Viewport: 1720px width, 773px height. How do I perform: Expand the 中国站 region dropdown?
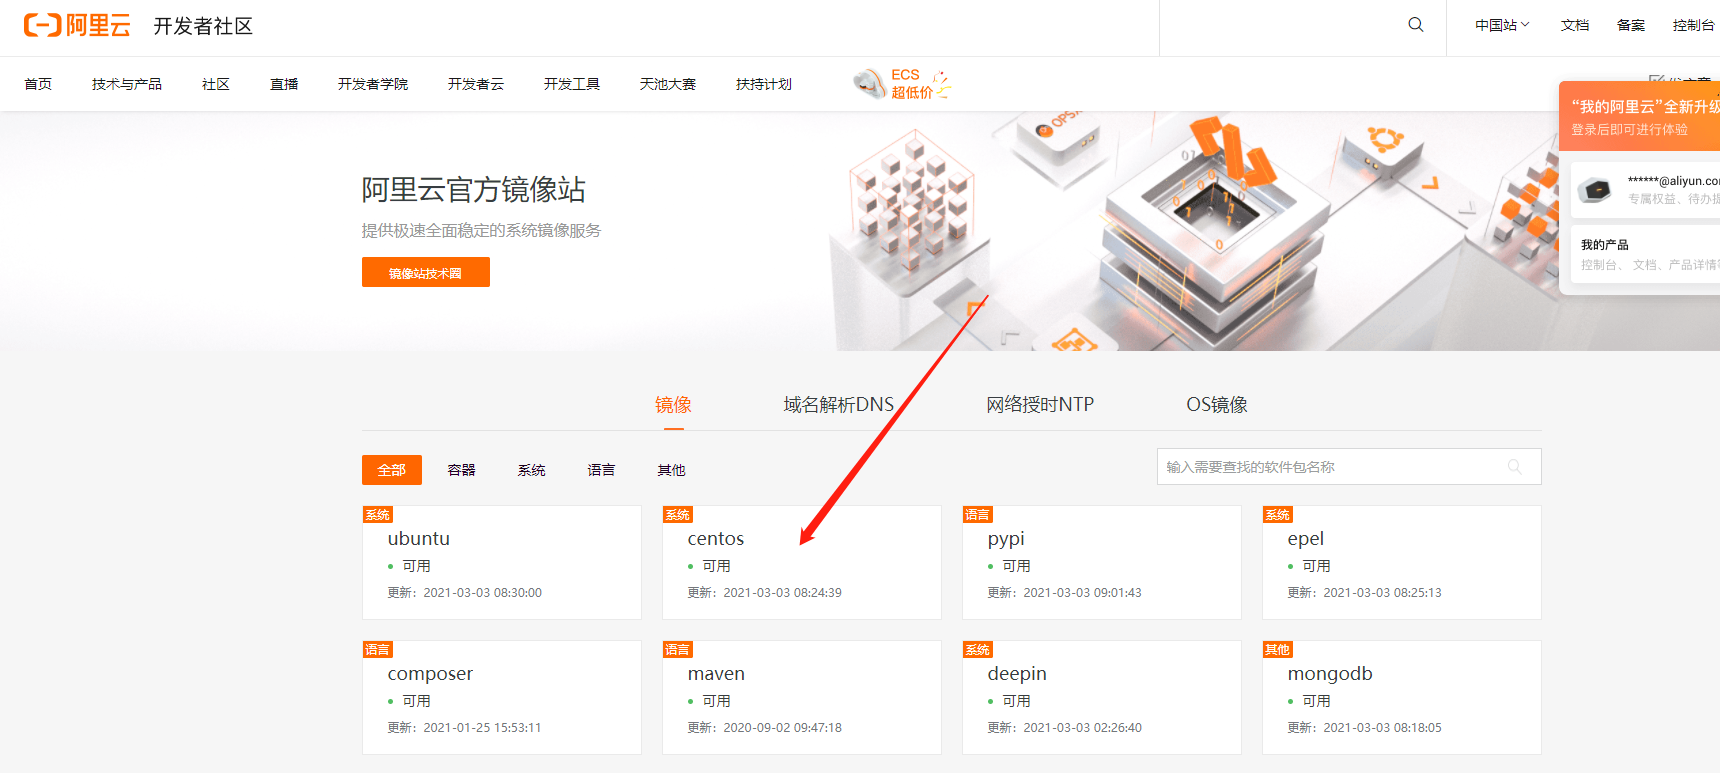point(1502,25)
